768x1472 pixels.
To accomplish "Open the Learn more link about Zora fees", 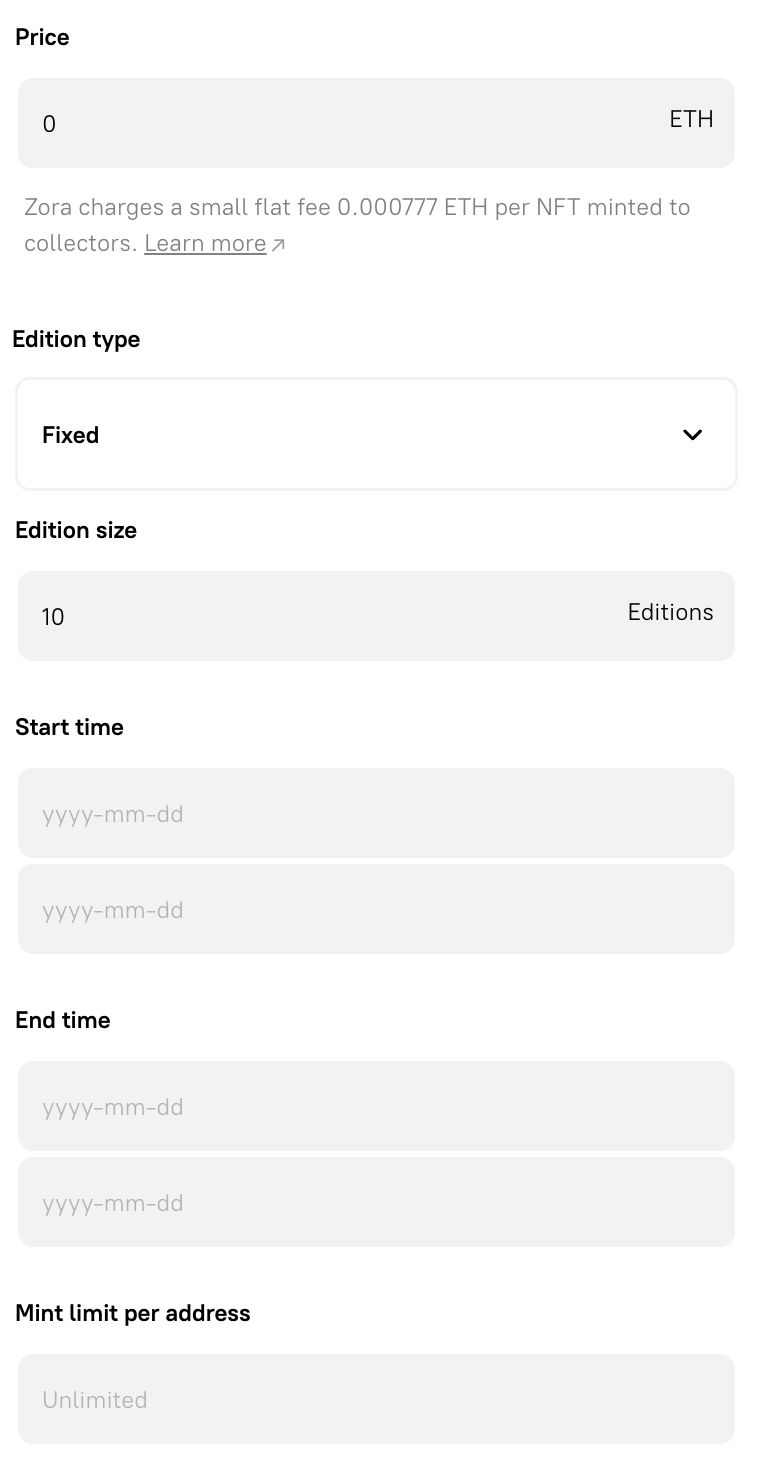I will tap(204, 243).
